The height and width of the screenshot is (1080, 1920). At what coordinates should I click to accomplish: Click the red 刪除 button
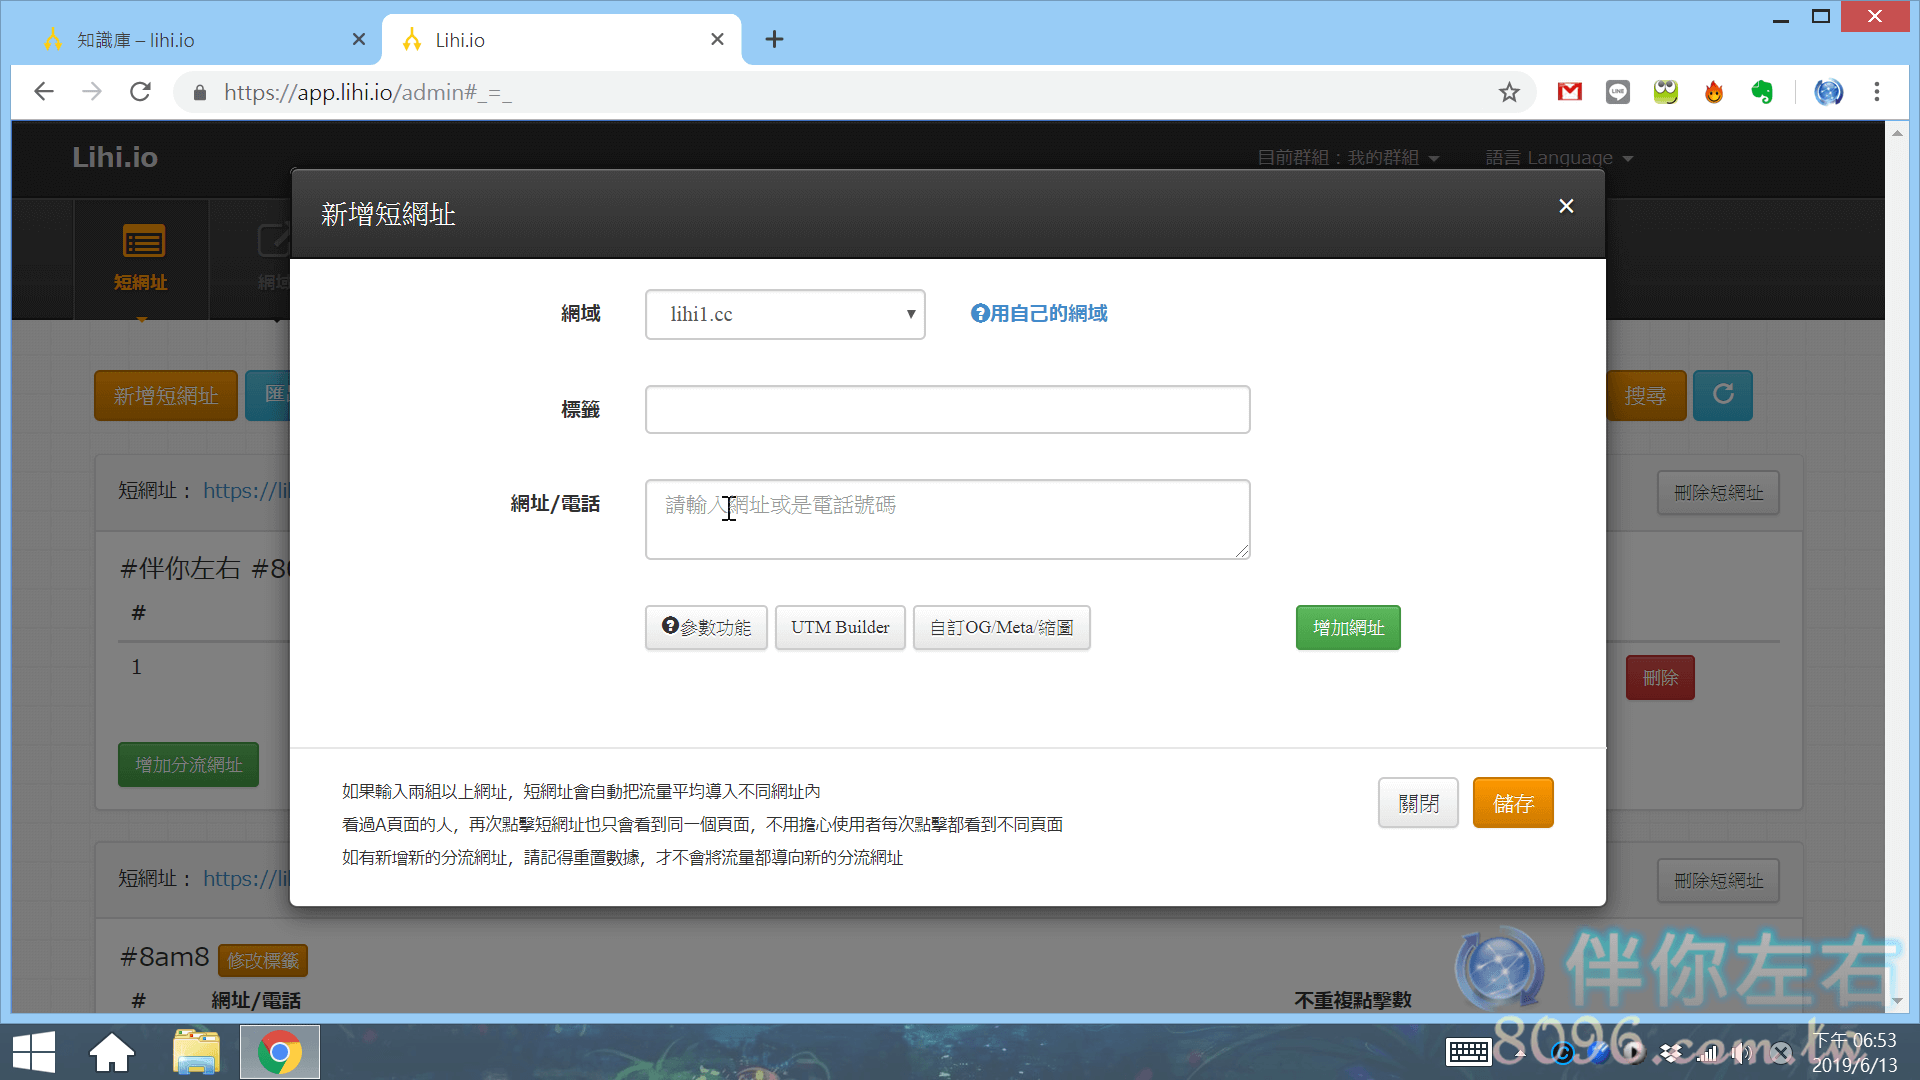(1660, 678)
